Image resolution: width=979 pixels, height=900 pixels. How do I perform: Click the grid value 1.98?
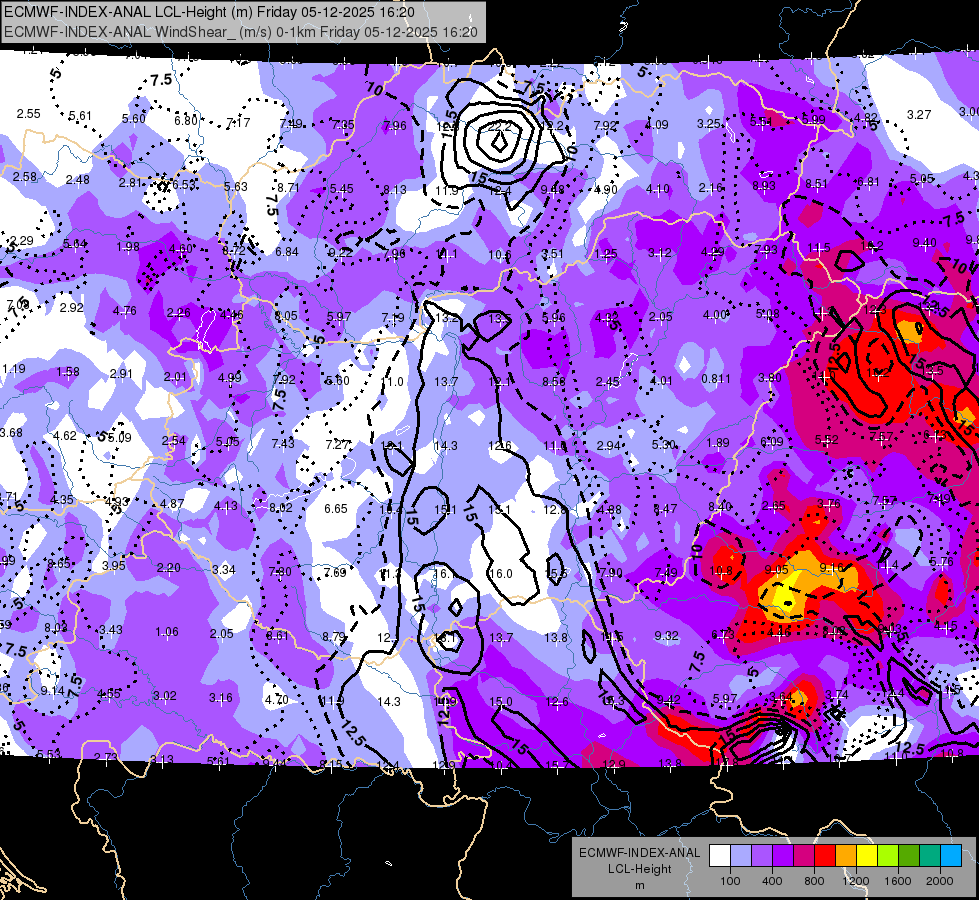[127, 247]
